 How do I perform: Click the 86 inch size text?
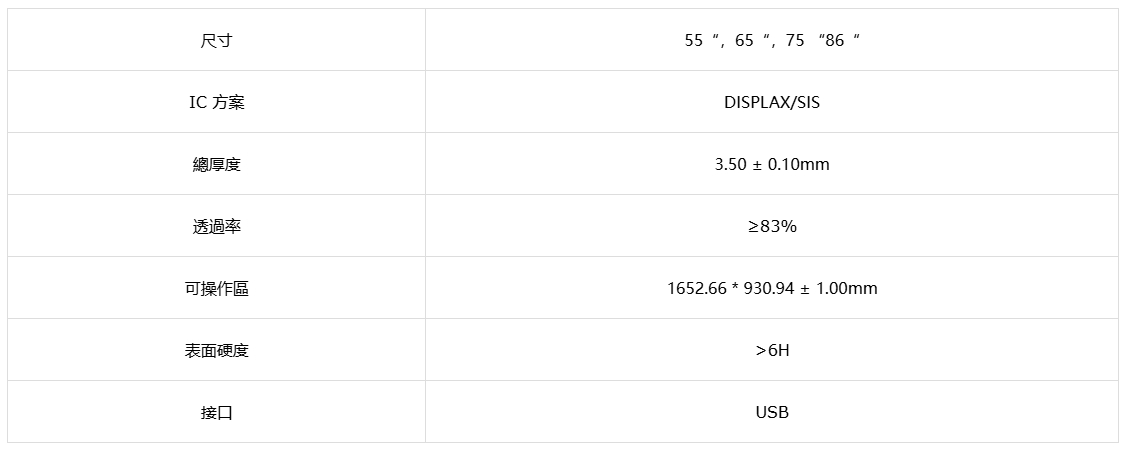pyautogui.click(x=835, y=40)
